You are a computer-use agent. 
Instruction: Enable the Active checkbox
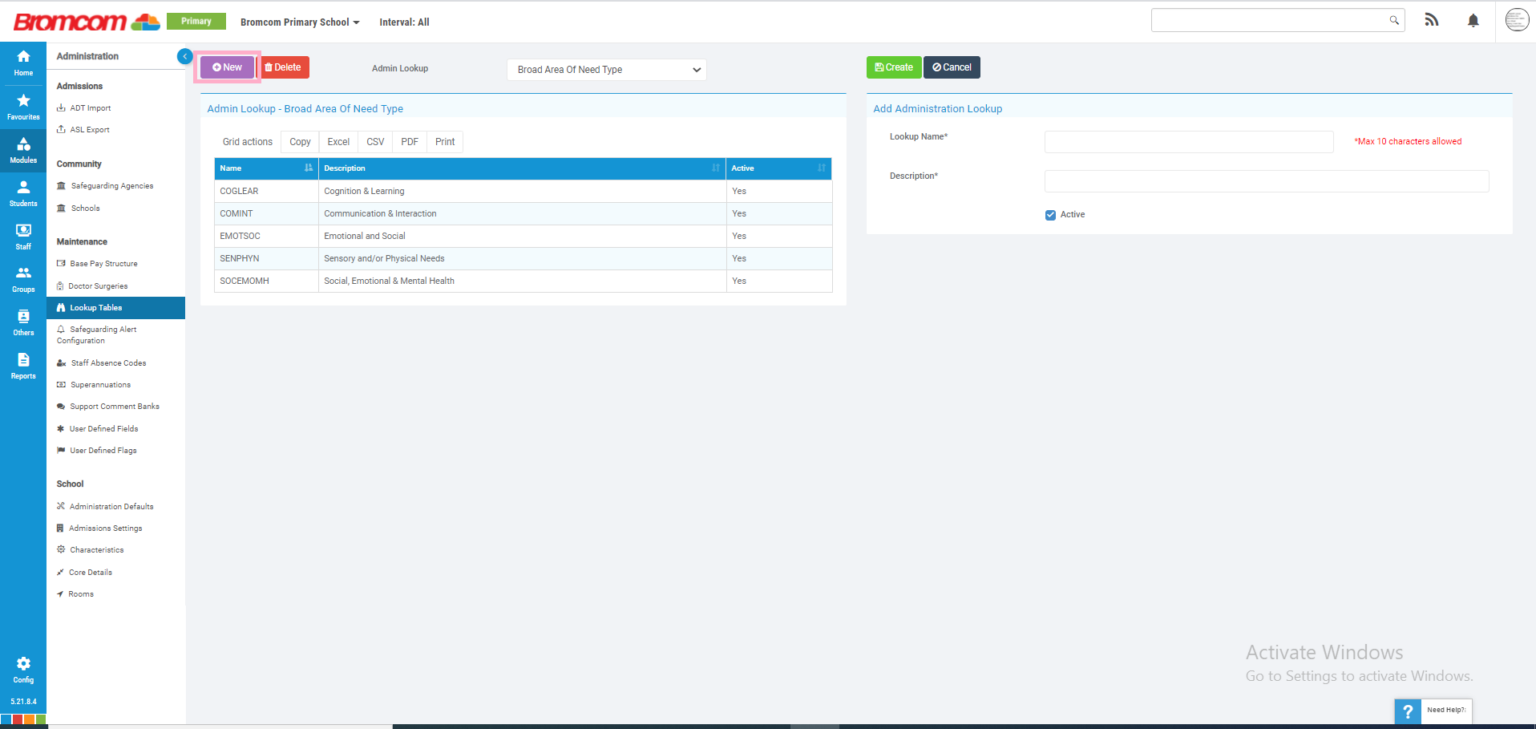pyautogui.click(x=1050, y=214)
